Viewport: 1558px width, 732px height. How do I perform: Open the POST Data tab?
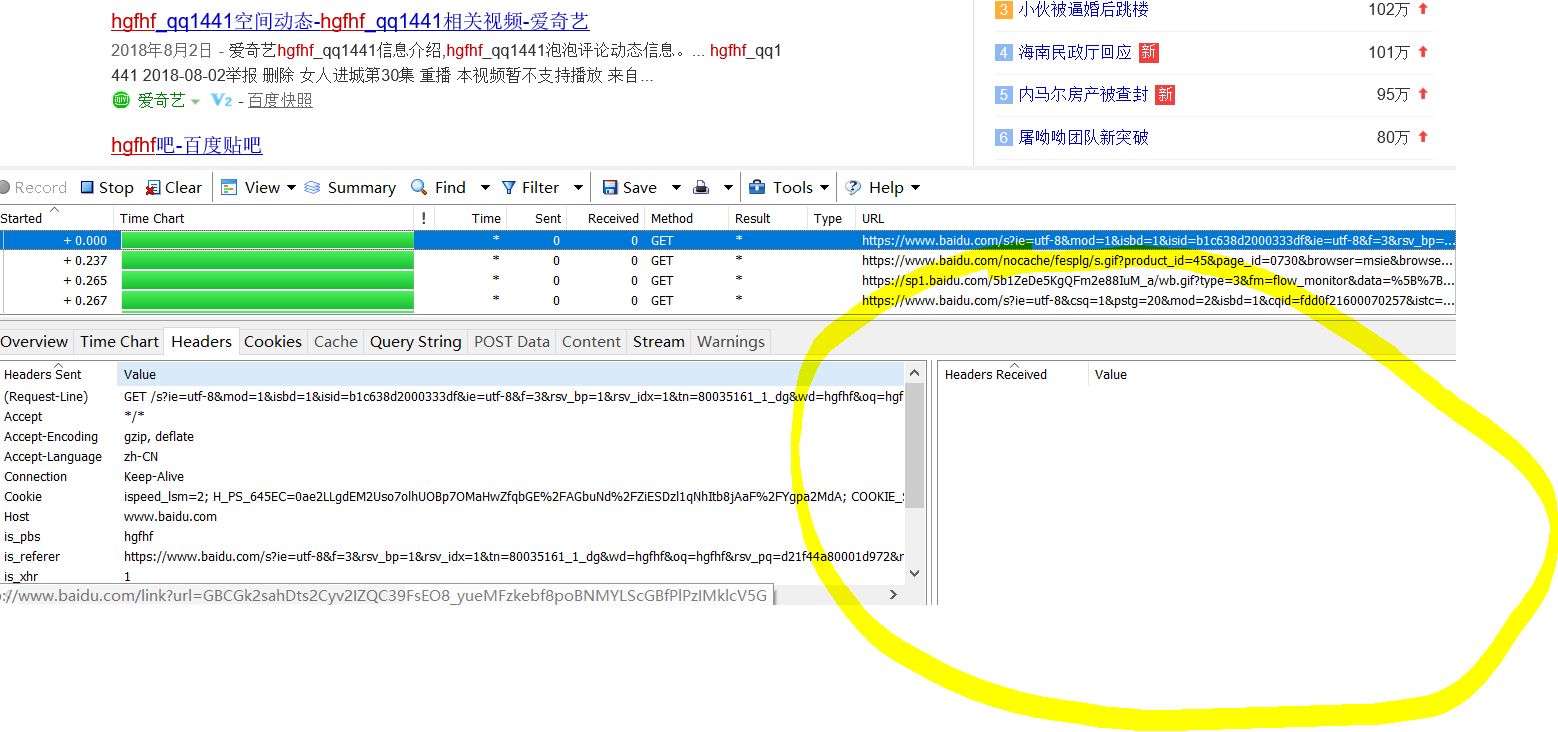511,341
